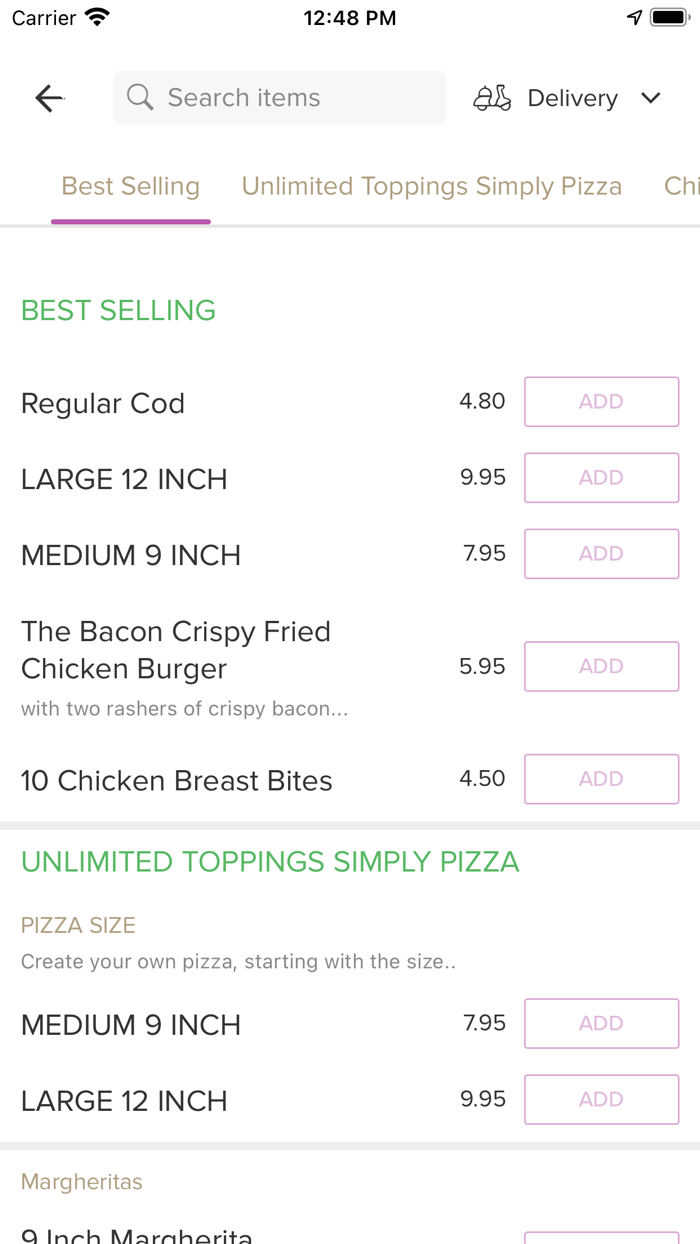Image resolution: width=700 pixels, height=1244 pixels.
Task: Open the Delivery options dropdown
Action: pyautogui.click(x=572, y=97)
